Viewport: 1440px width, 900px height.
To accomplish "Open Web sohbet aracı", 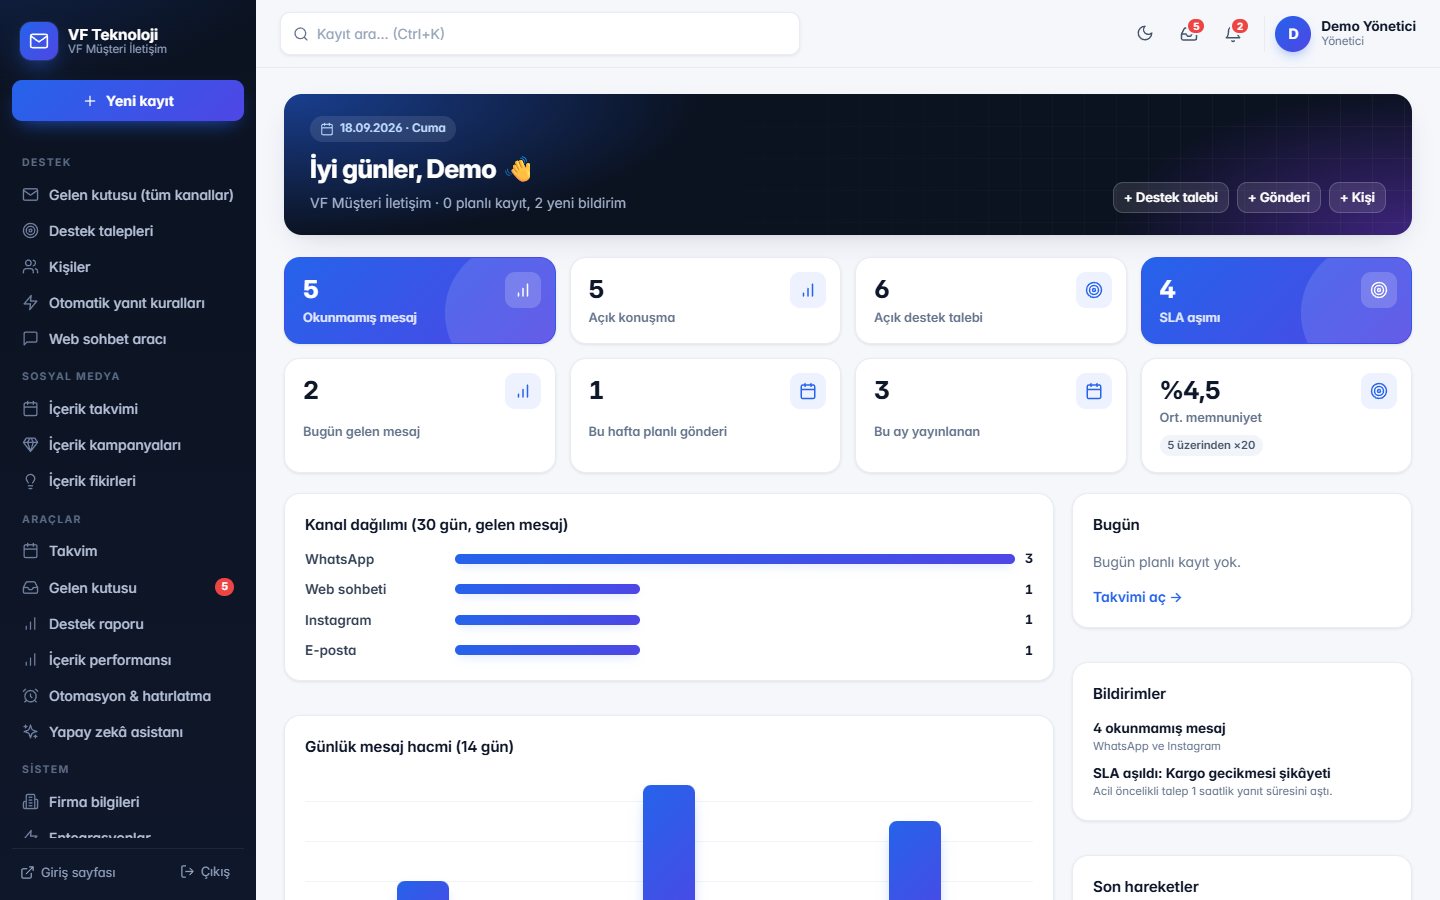I will [x=128, y=339].
